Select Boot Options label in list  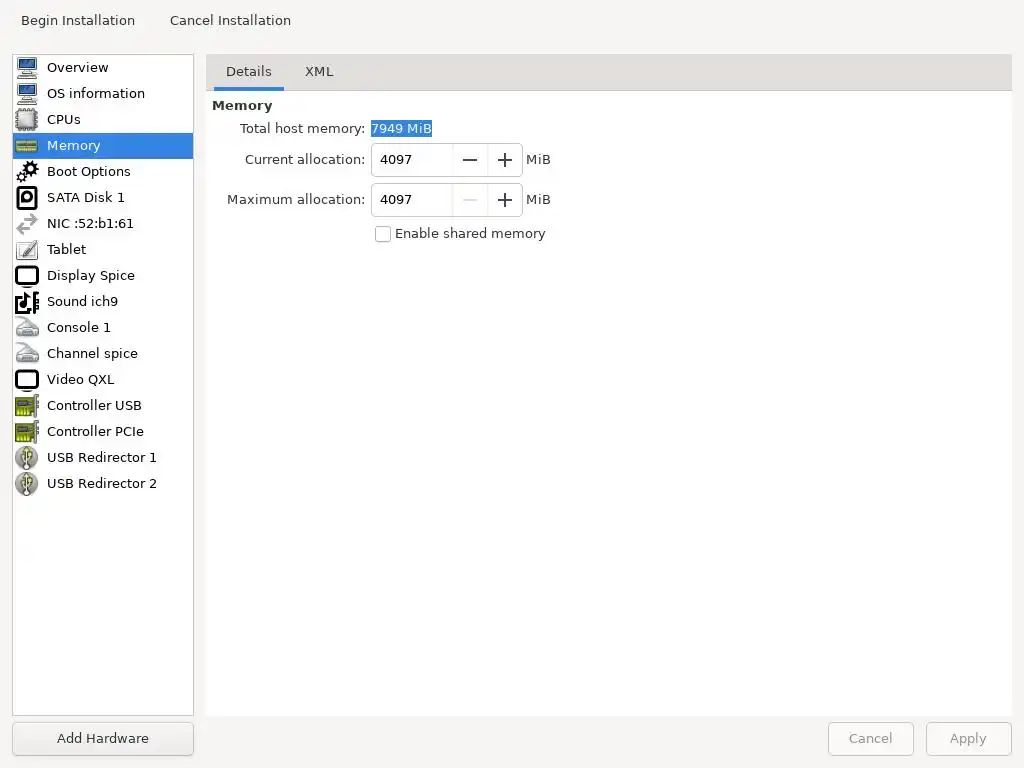89,172
